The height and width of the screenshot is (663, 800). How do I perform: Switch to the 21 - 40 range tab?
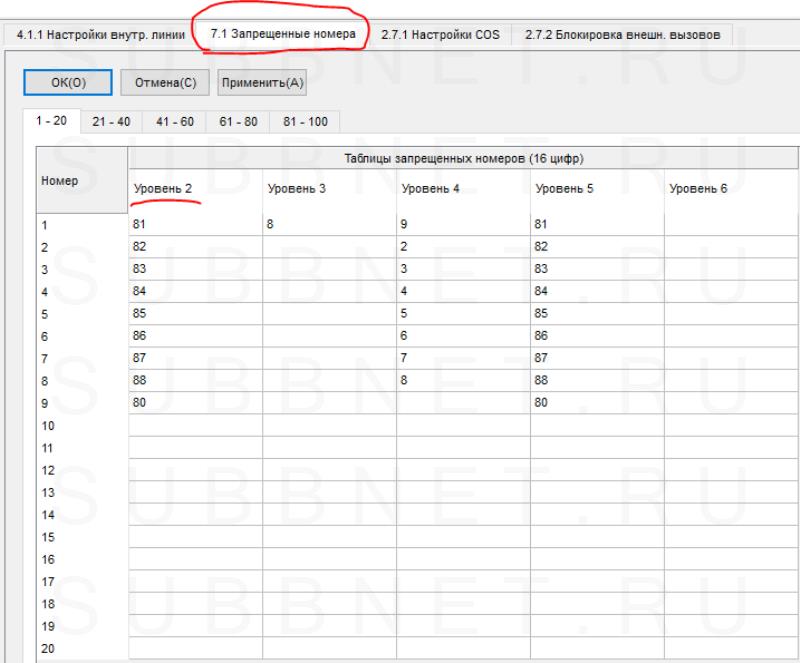click(x=112, y=122)
